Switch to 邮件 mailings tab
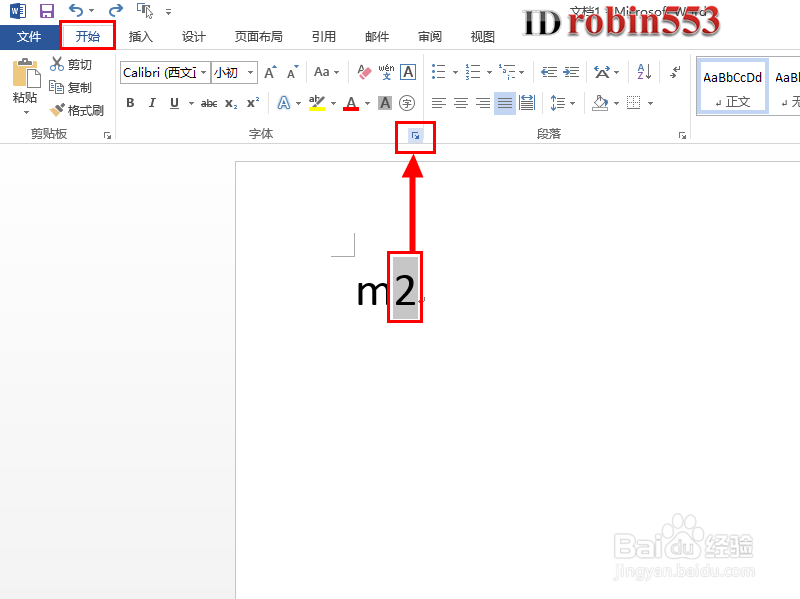800x599 pixels. pos(377,37)
